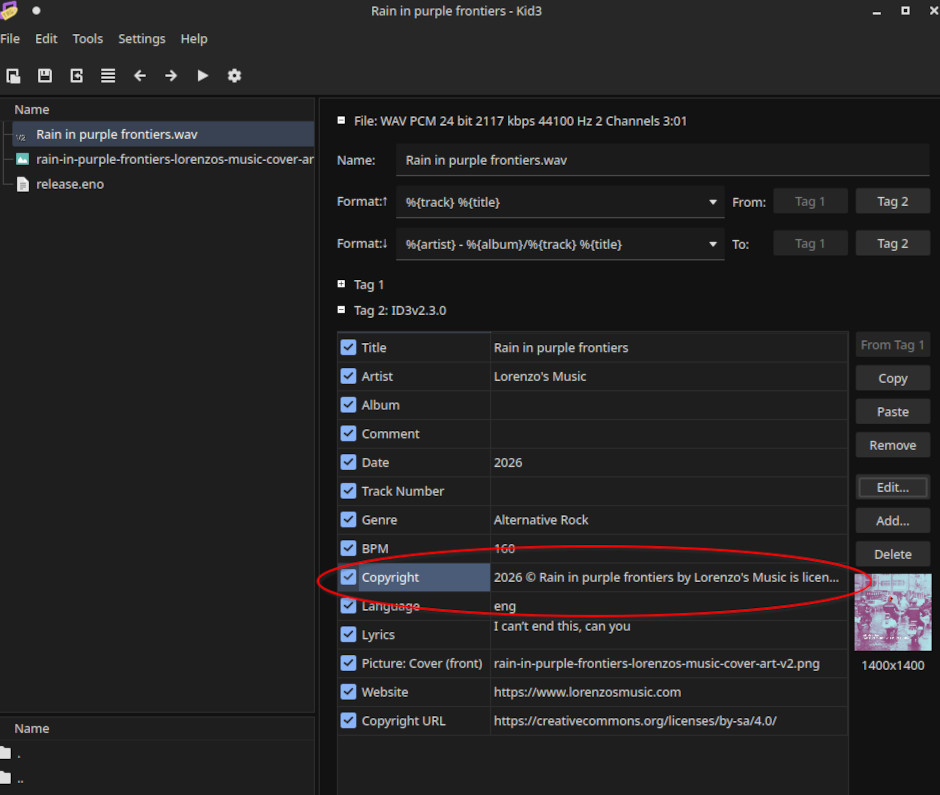Click the document icon of release.eno
Image resolution: width=940 pixels, height=795 pixels.
[22, 185]
